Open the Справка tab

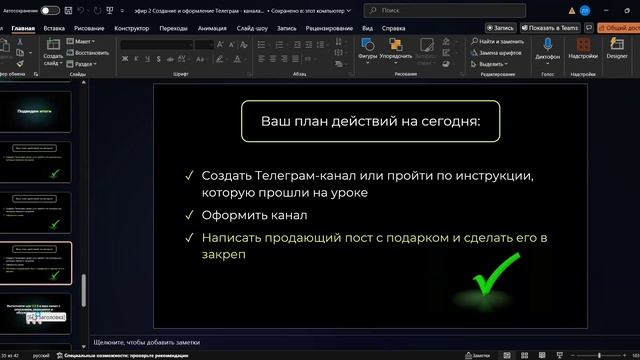coord(393,28)
